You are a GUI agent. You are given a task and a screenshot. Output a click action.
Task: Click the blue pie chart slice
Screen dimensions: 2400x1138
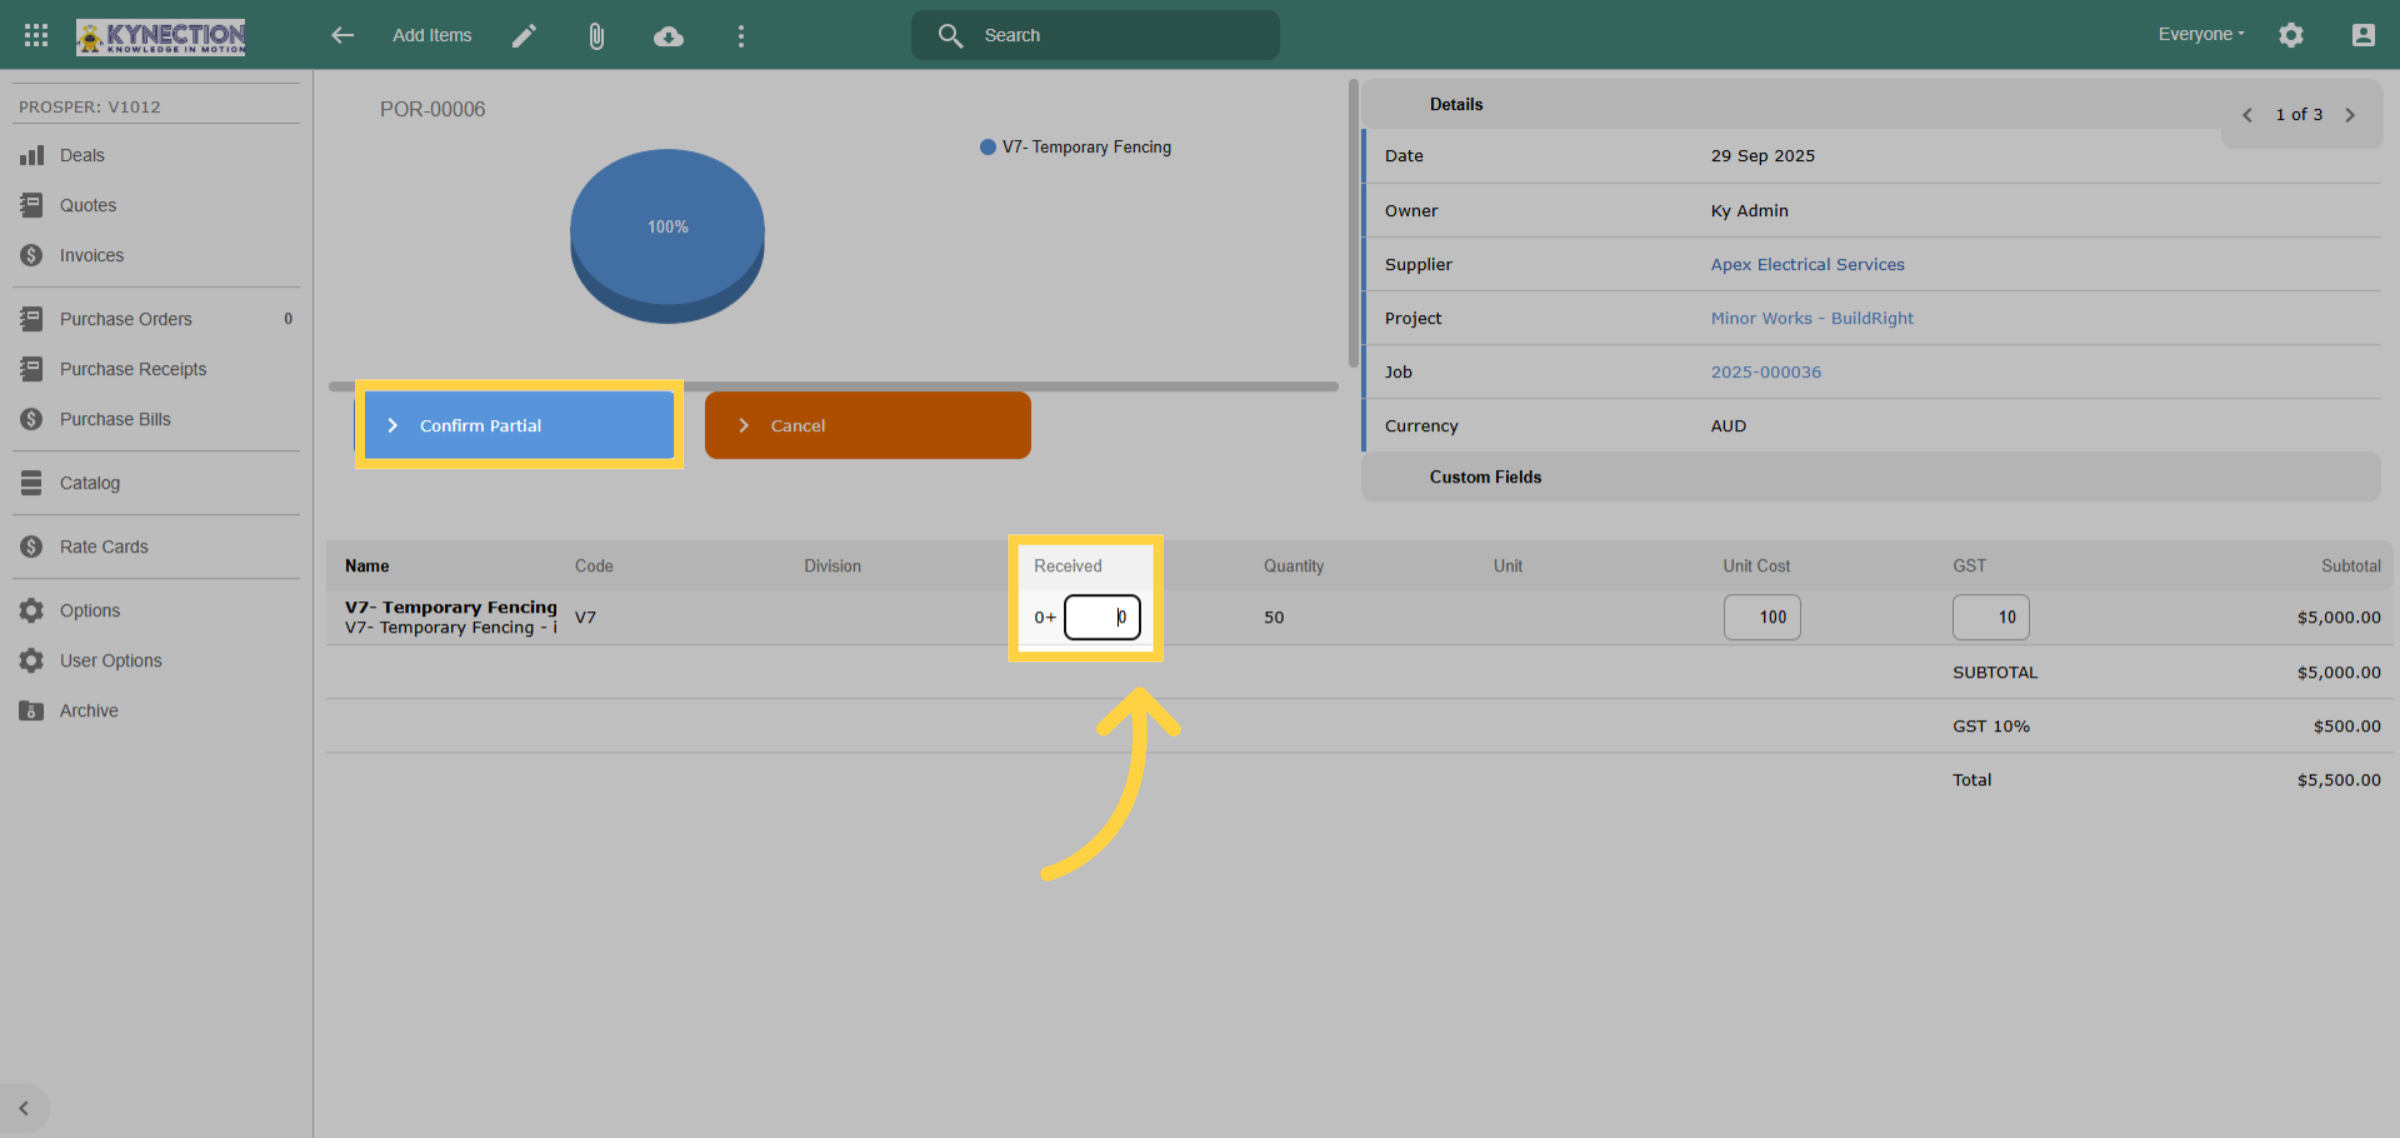pyautogui.click(x=667, y=228)
